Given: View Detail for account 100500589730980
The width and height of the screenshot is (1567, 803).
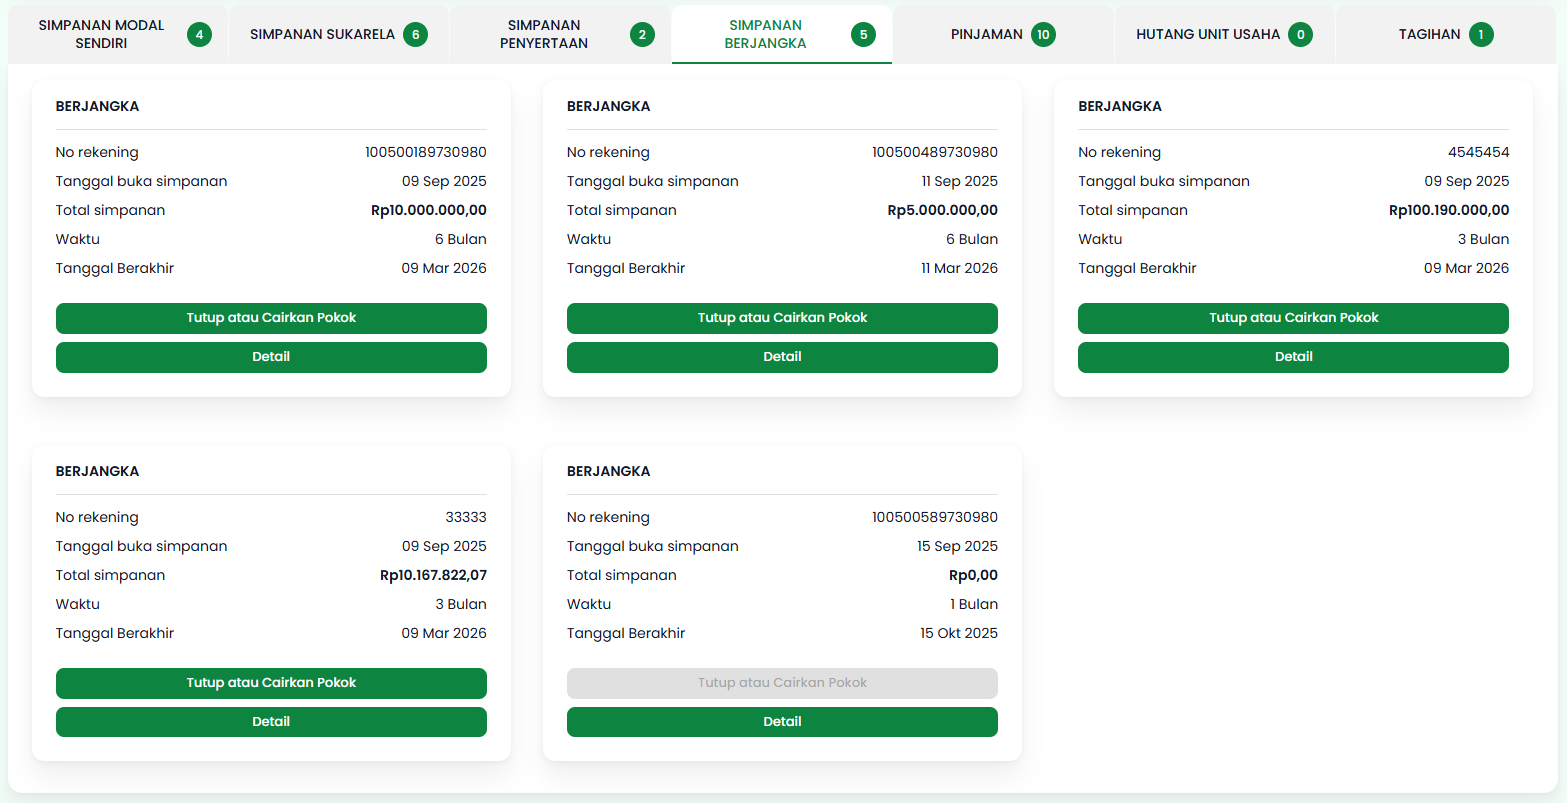Looking at the screenshot, I should pyautogui.click(x=782, y=722).
